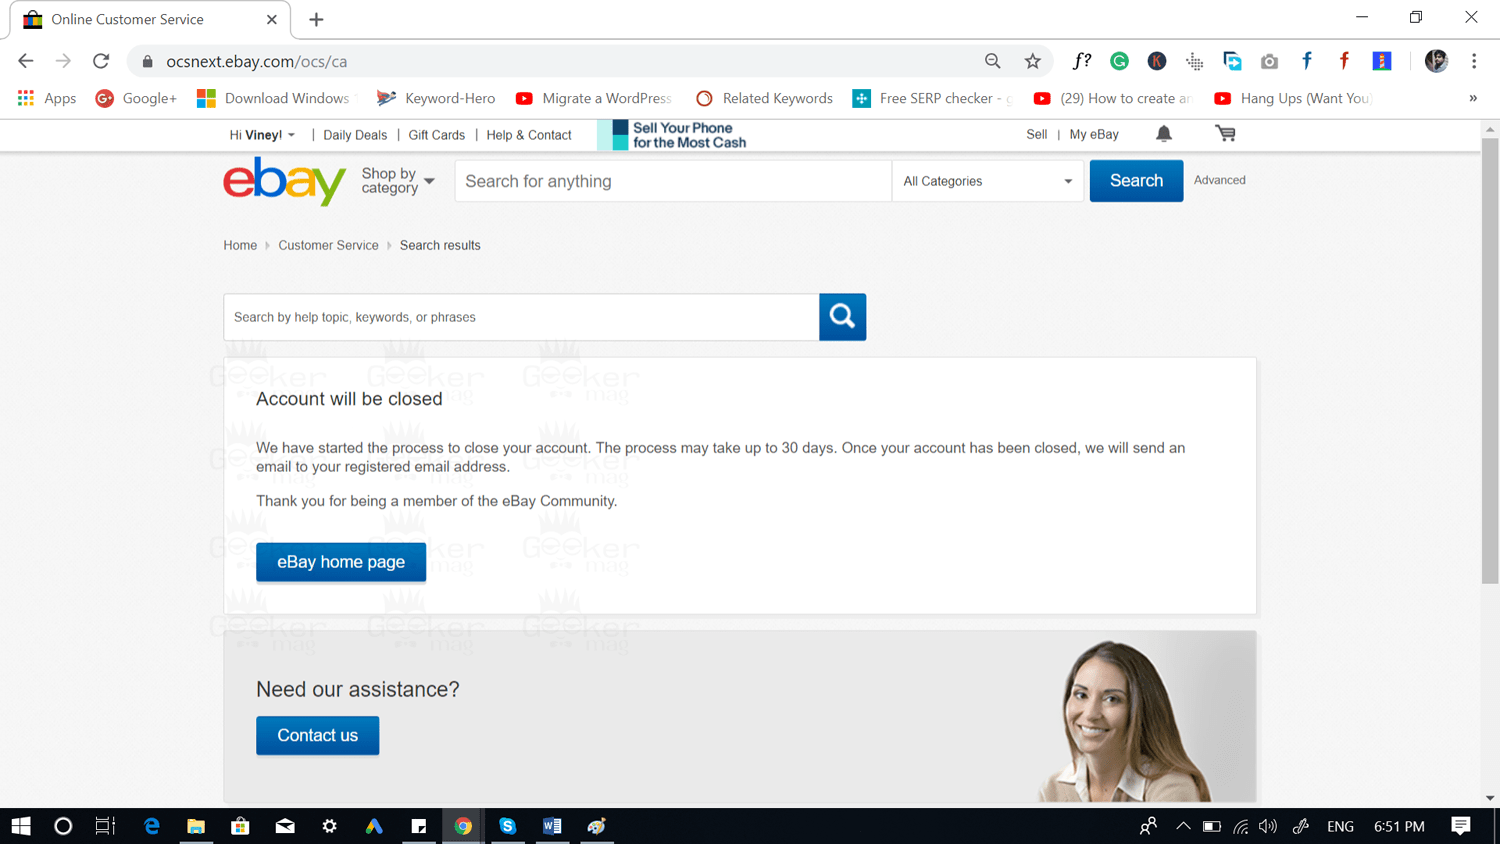Open a new browser tab
The width and height of the screenshot is (1500, 844).
(x=316, y=20)
